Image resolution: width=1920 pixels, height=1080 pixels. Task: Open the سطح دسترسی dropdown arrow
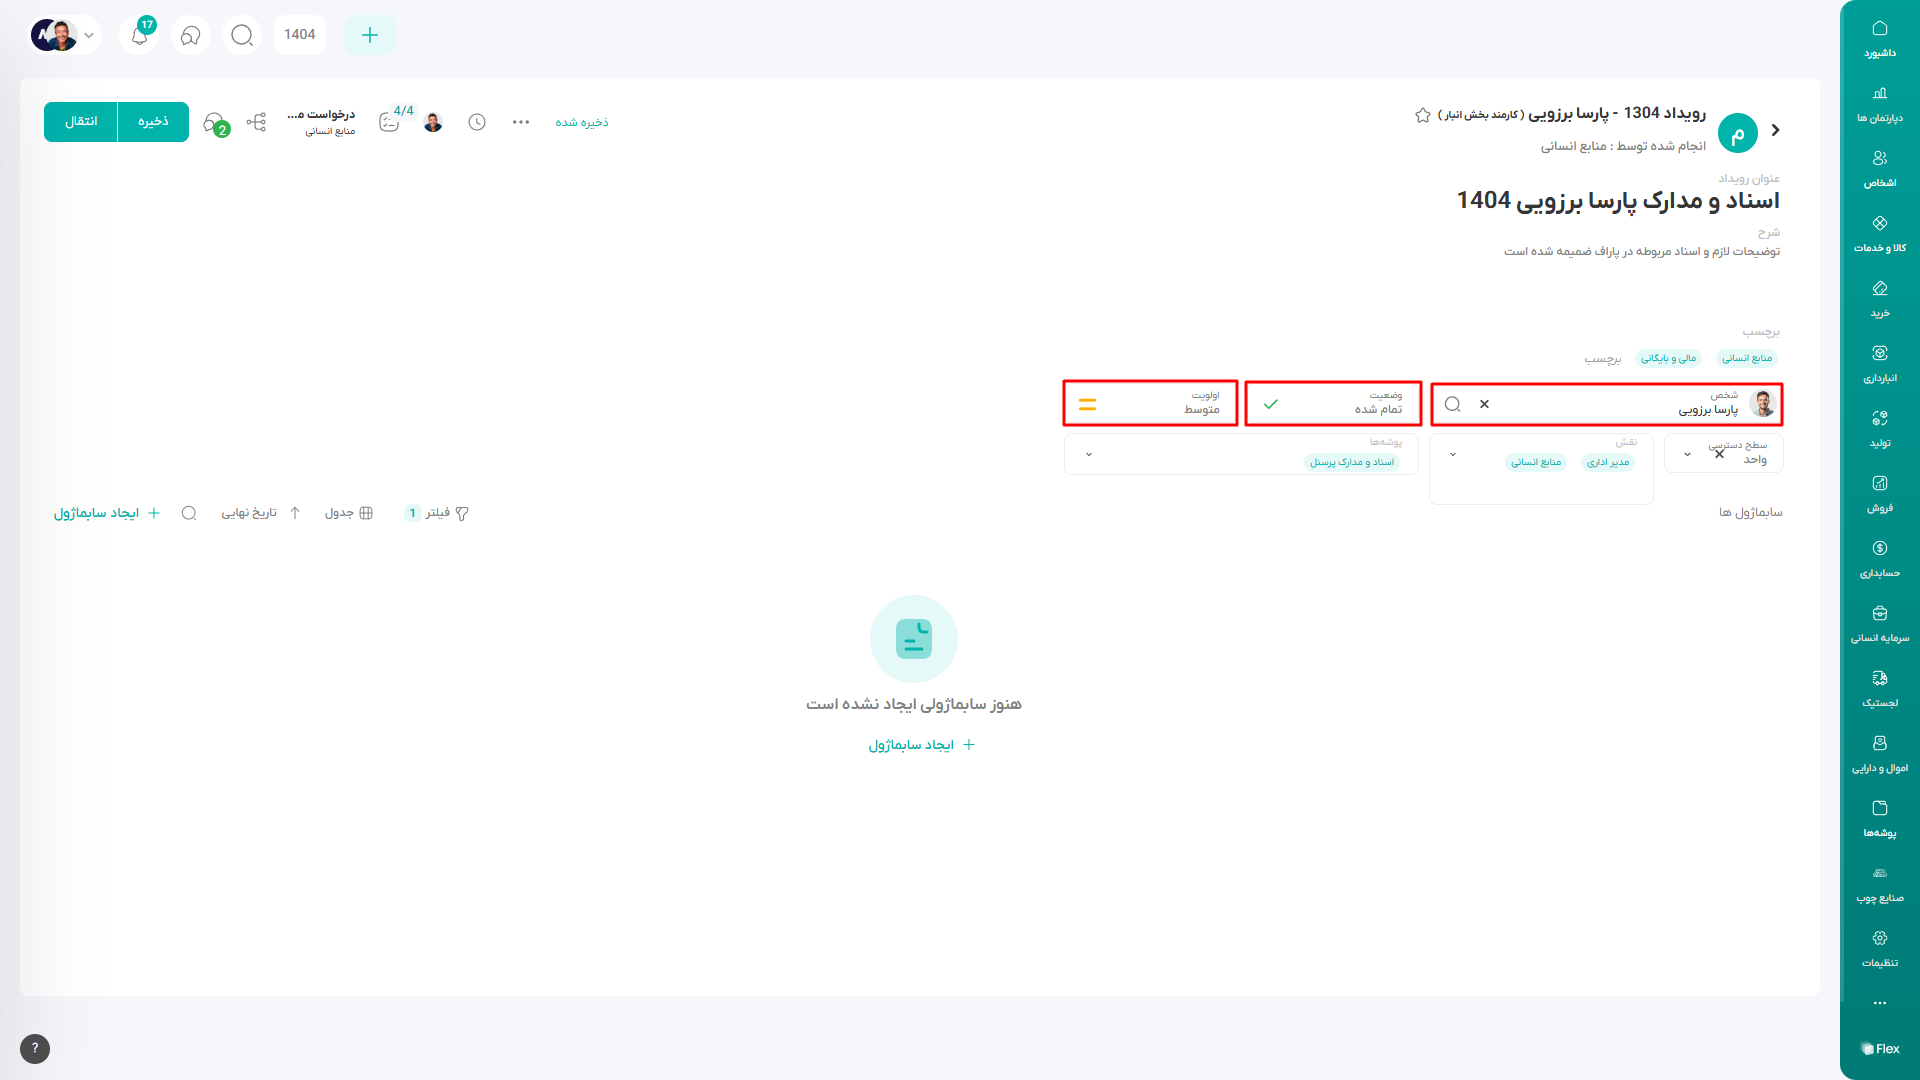pyautogui.click(x=1687, y=455)
